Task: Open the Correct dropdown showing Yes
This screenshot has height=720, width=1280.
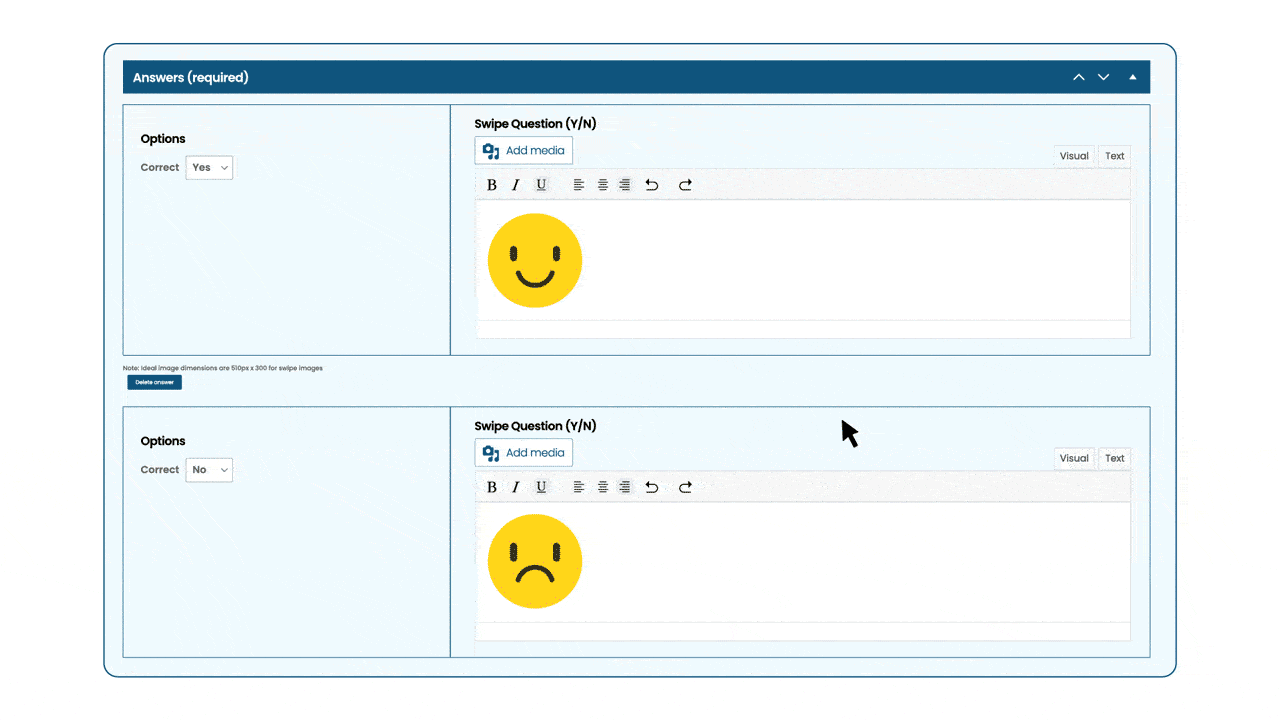Action: (209, 168)
